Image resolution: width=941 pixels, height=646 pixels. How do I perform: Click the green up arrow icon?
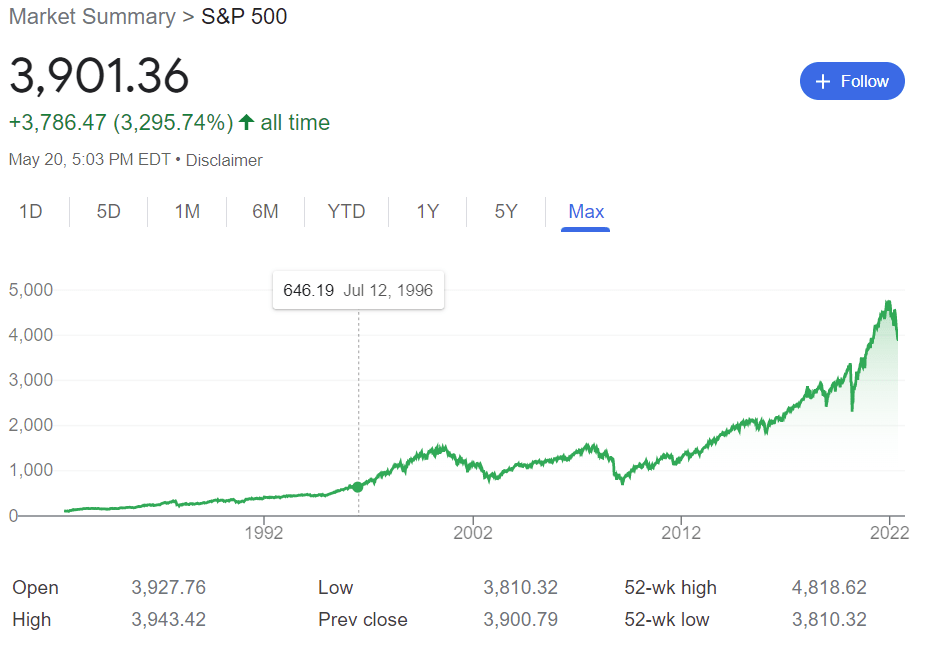click(x=246, y=123)
